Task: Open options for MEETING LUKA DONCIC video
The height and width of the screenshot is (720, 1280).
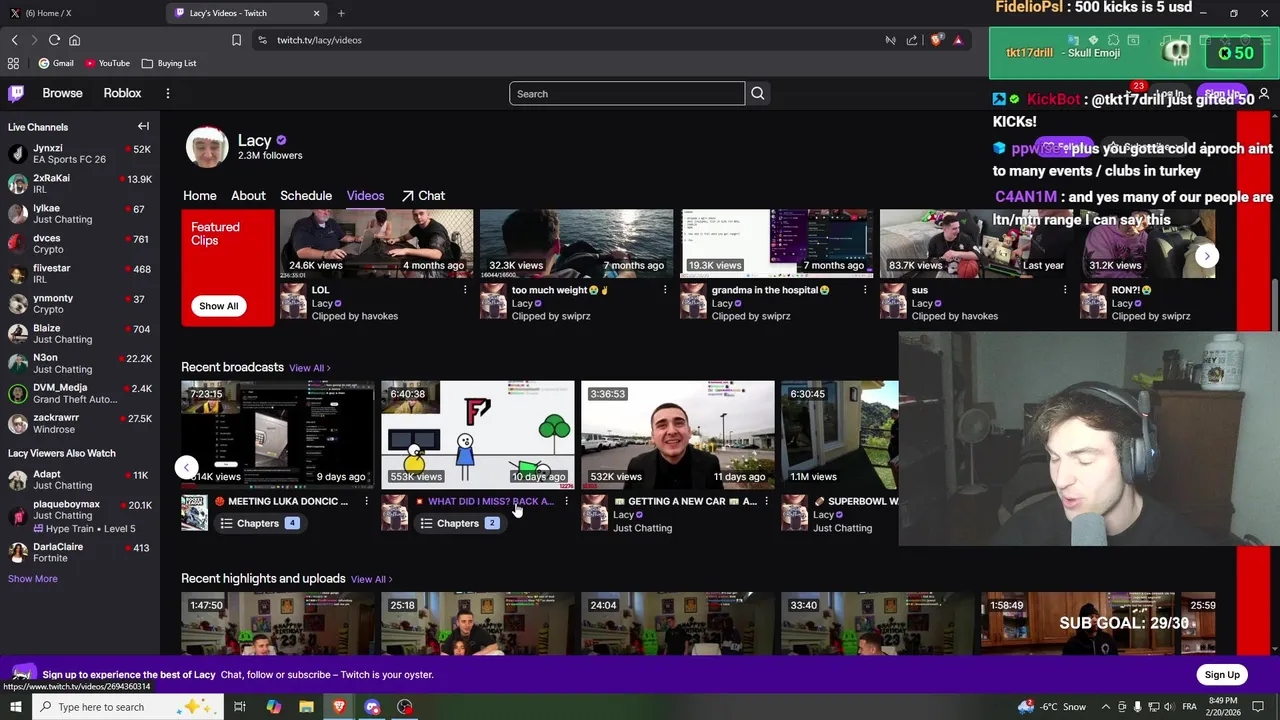Action: click(366, 501)
